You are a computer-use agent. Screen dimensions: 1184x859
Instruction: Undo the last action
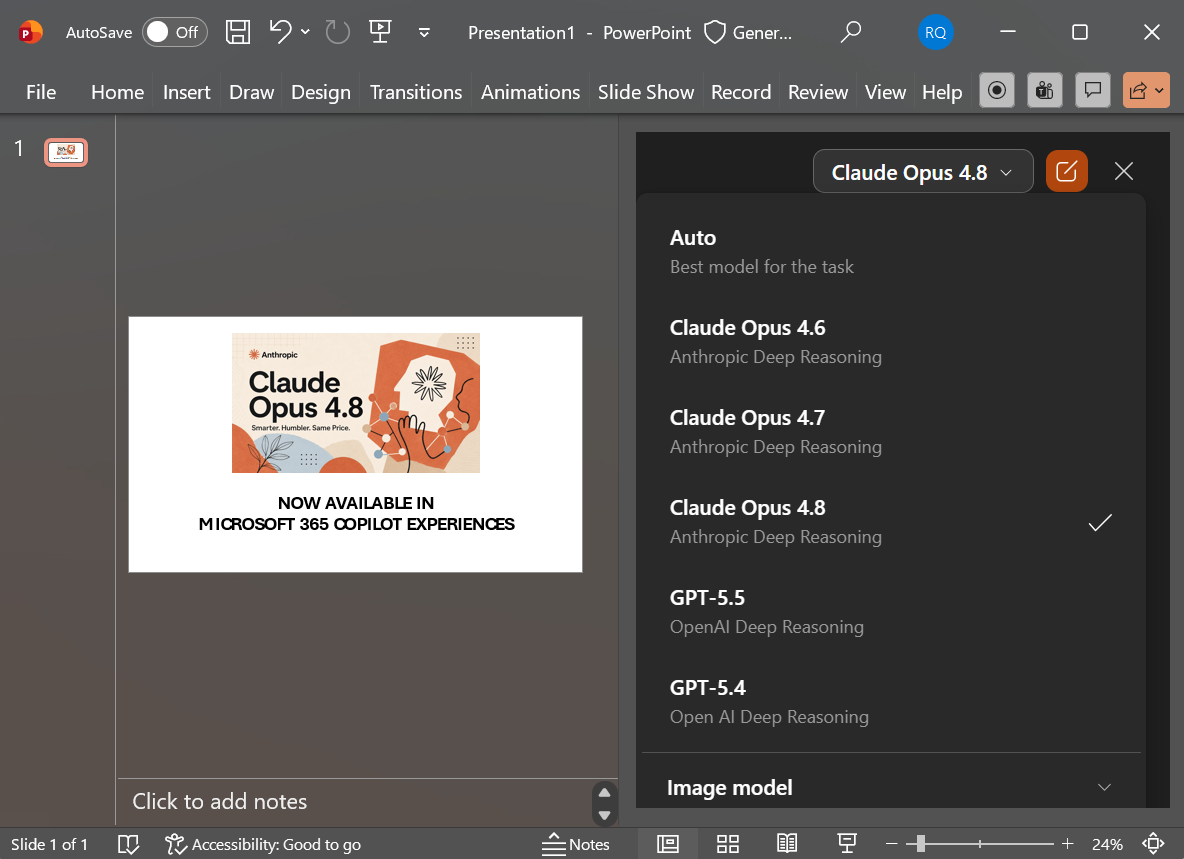[x=280, y=32]
